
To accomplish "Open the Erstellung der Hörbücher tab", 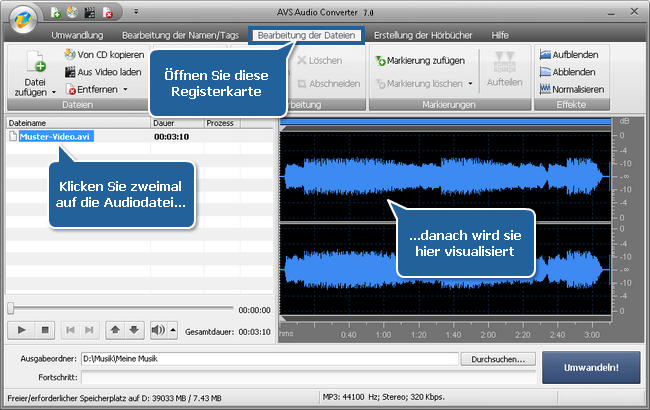I will coord(423,35).
